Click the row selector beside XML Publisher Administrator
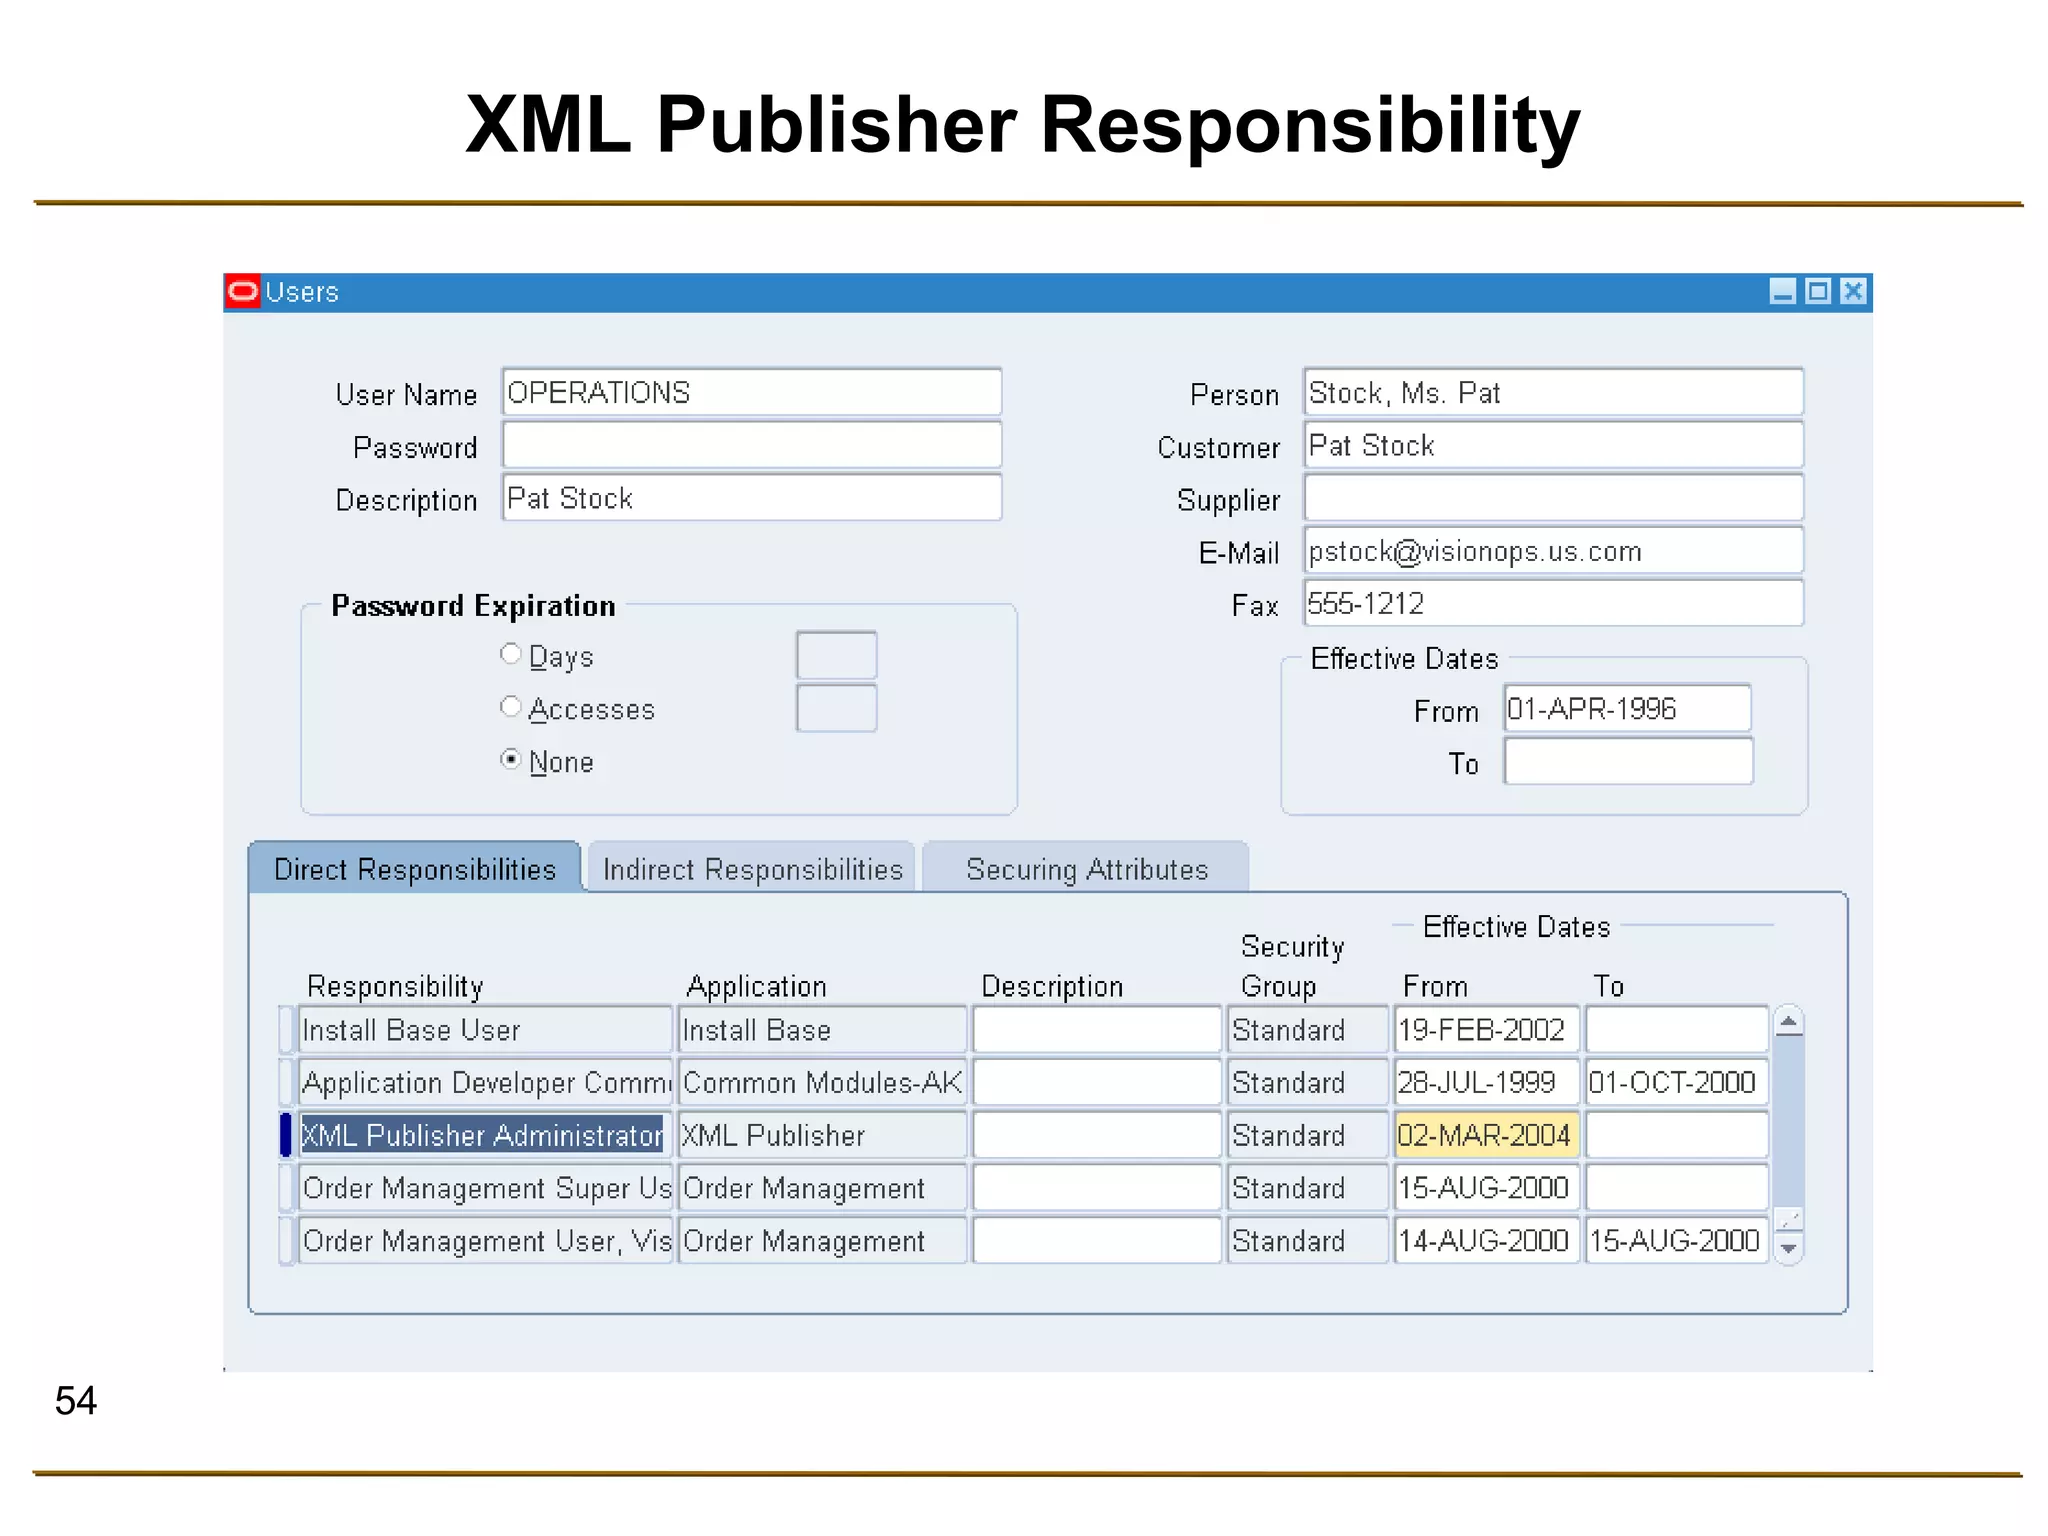This screenshot has width=2048, height=1536. point(286,1136)
